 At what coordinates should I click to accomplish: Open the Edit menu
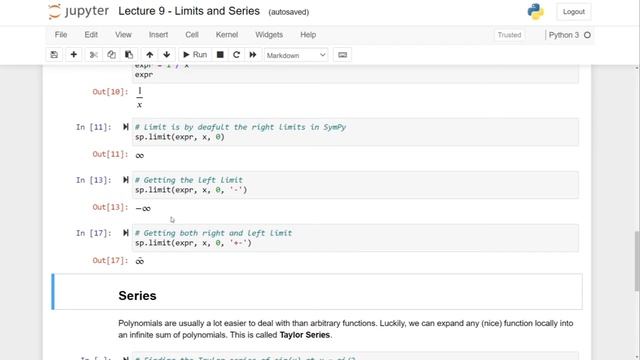point(91,35)
